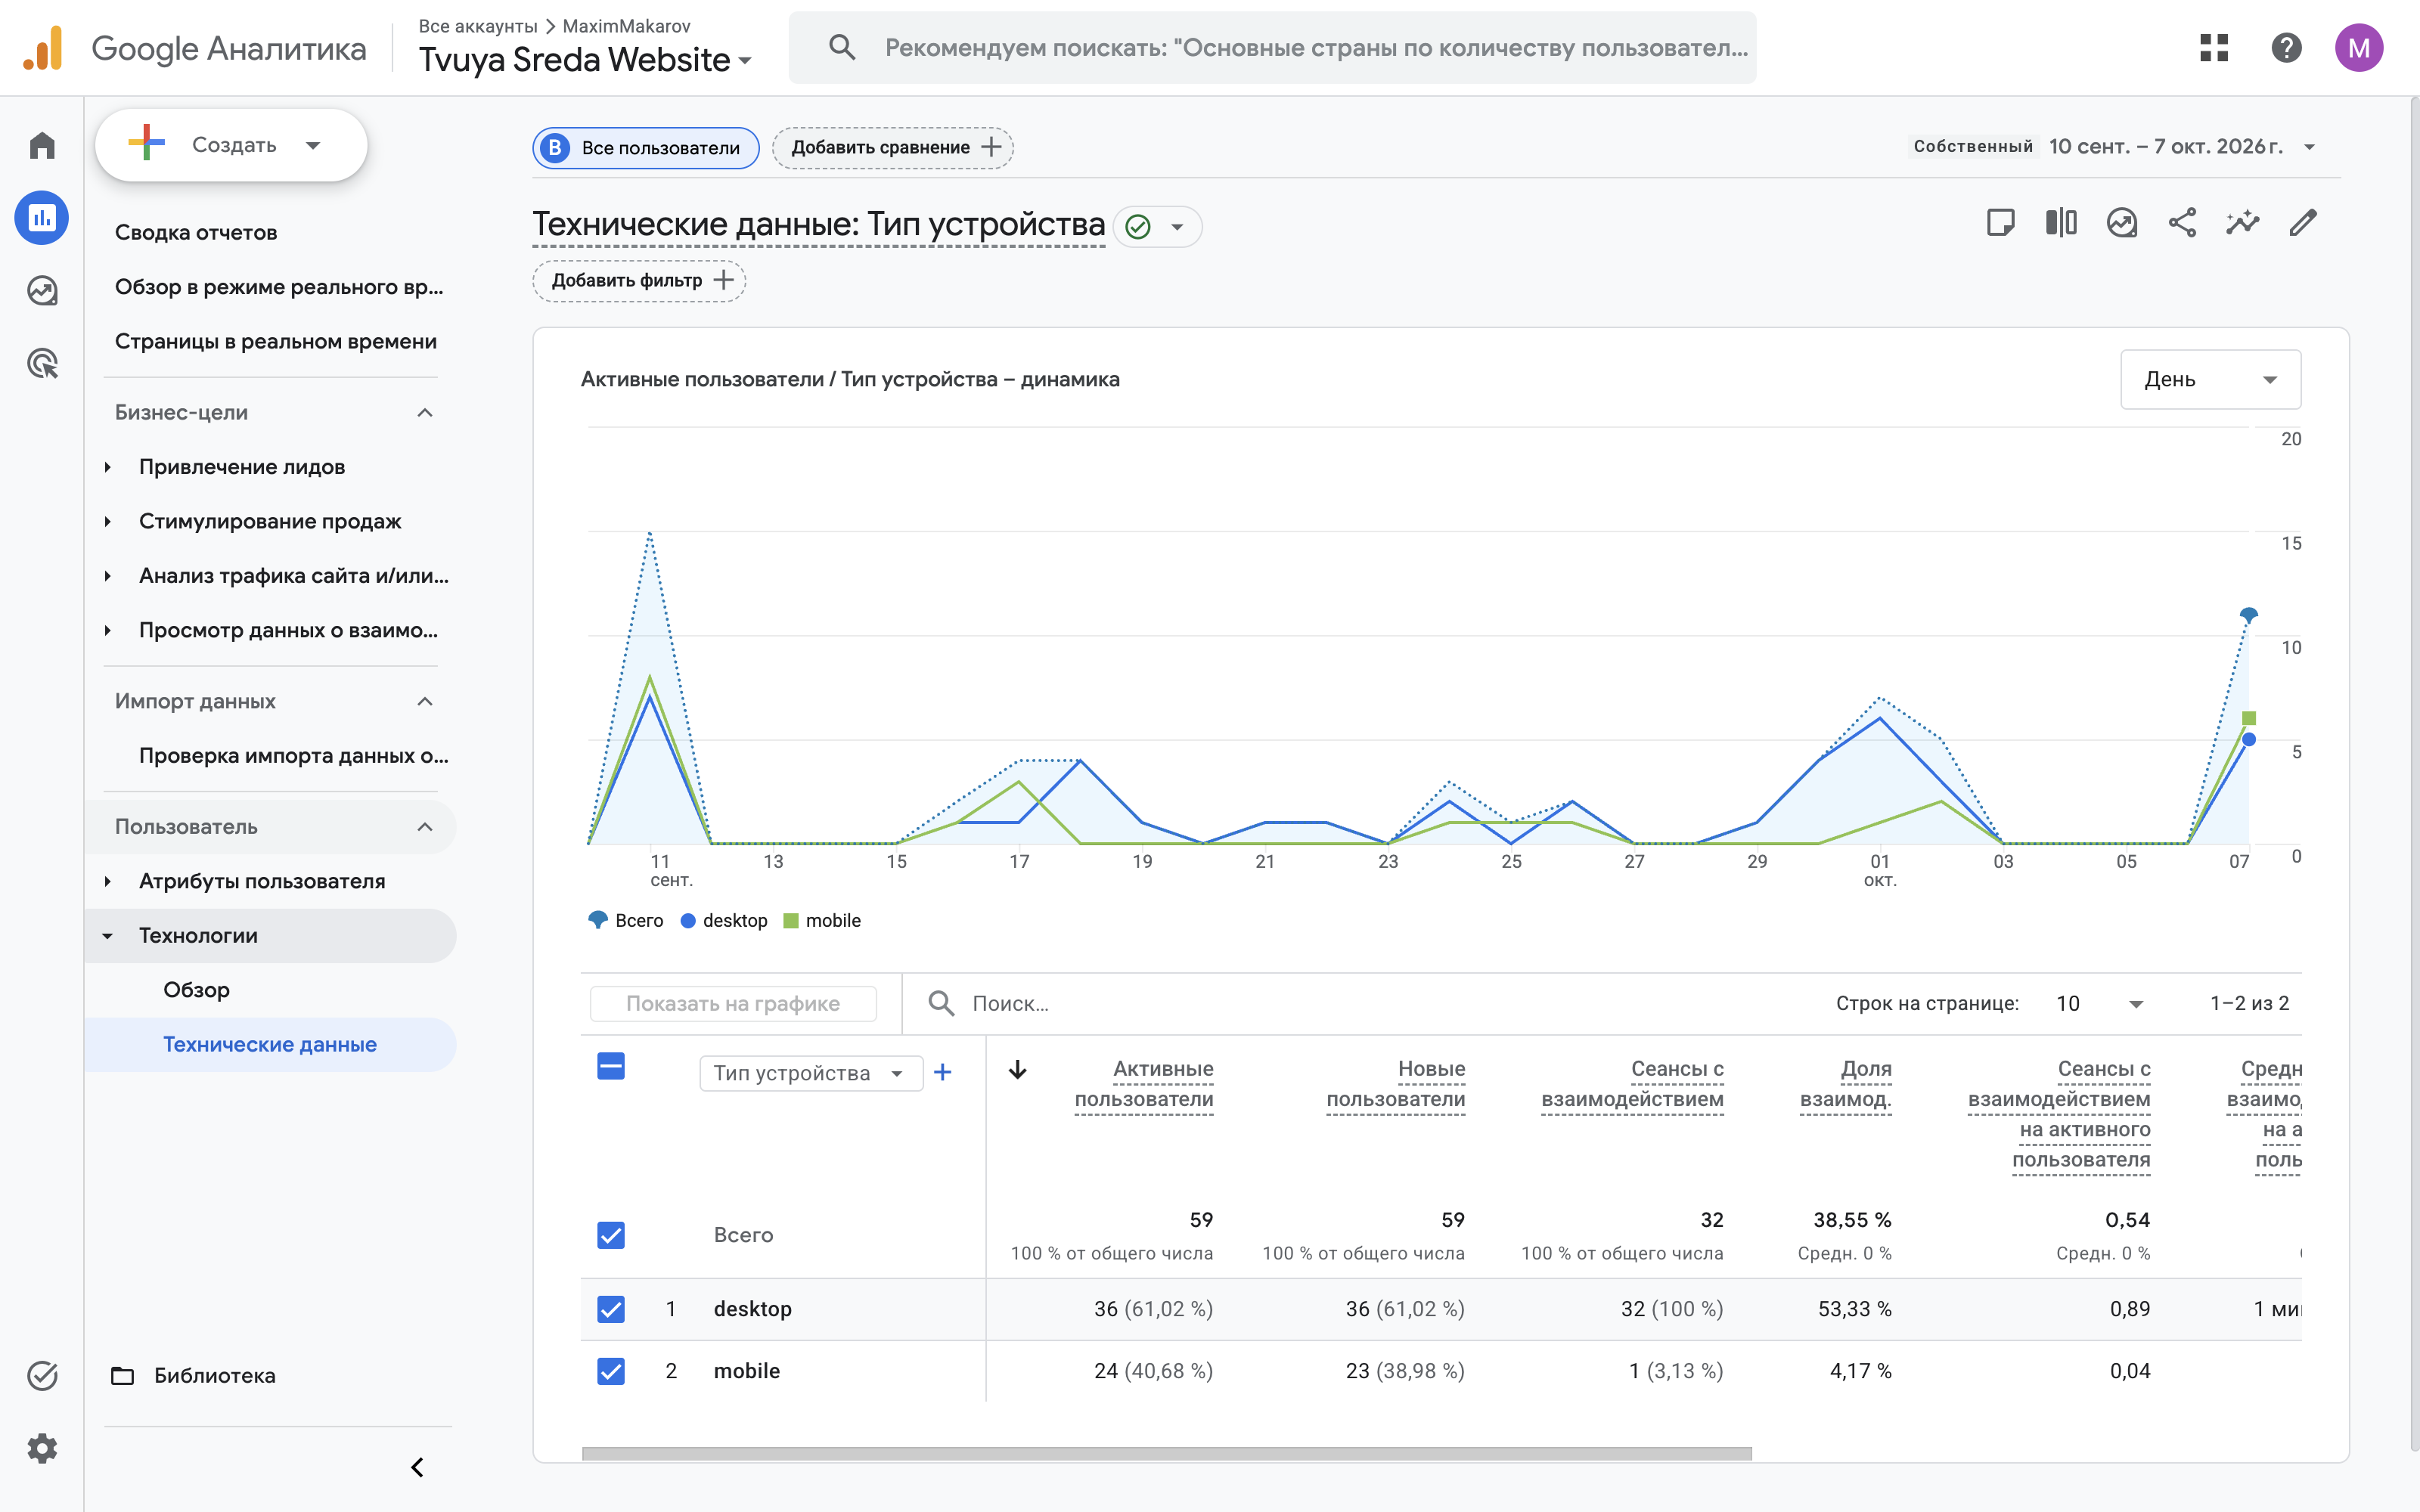The image size is (2420, 1512).
Task: Collapse the sidebar with the left chevron
Action: point(417,1467)
